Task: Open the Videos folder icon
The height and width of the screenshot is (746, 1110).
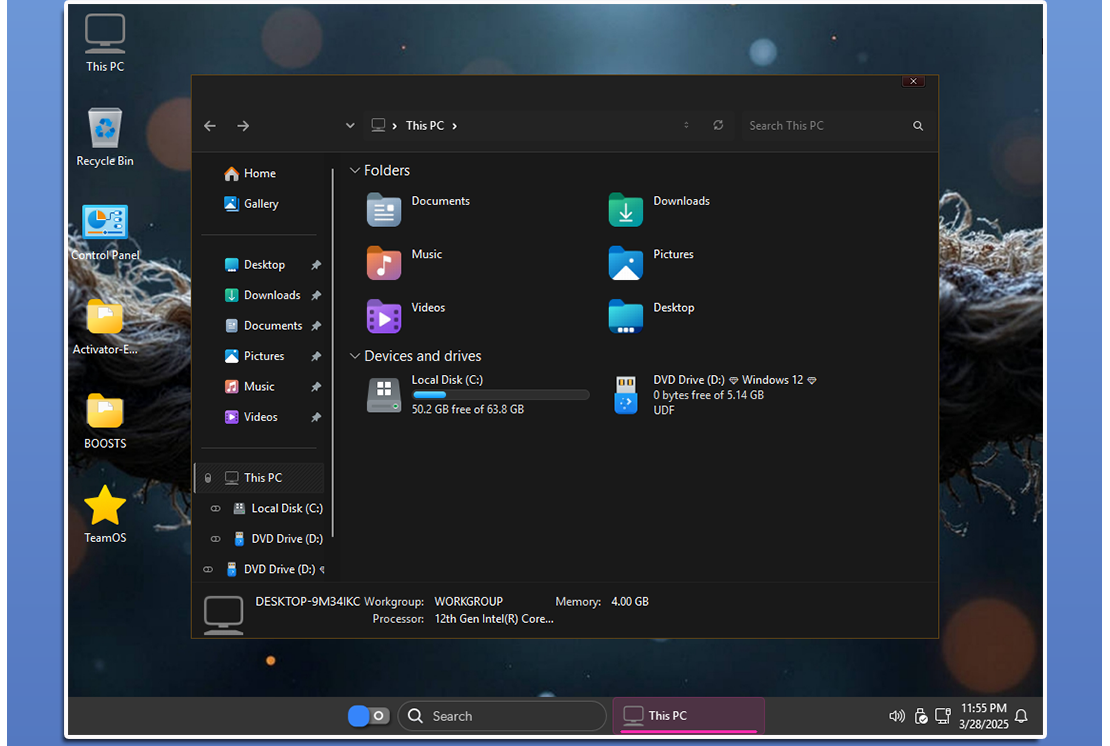Action: pos(384,316)
